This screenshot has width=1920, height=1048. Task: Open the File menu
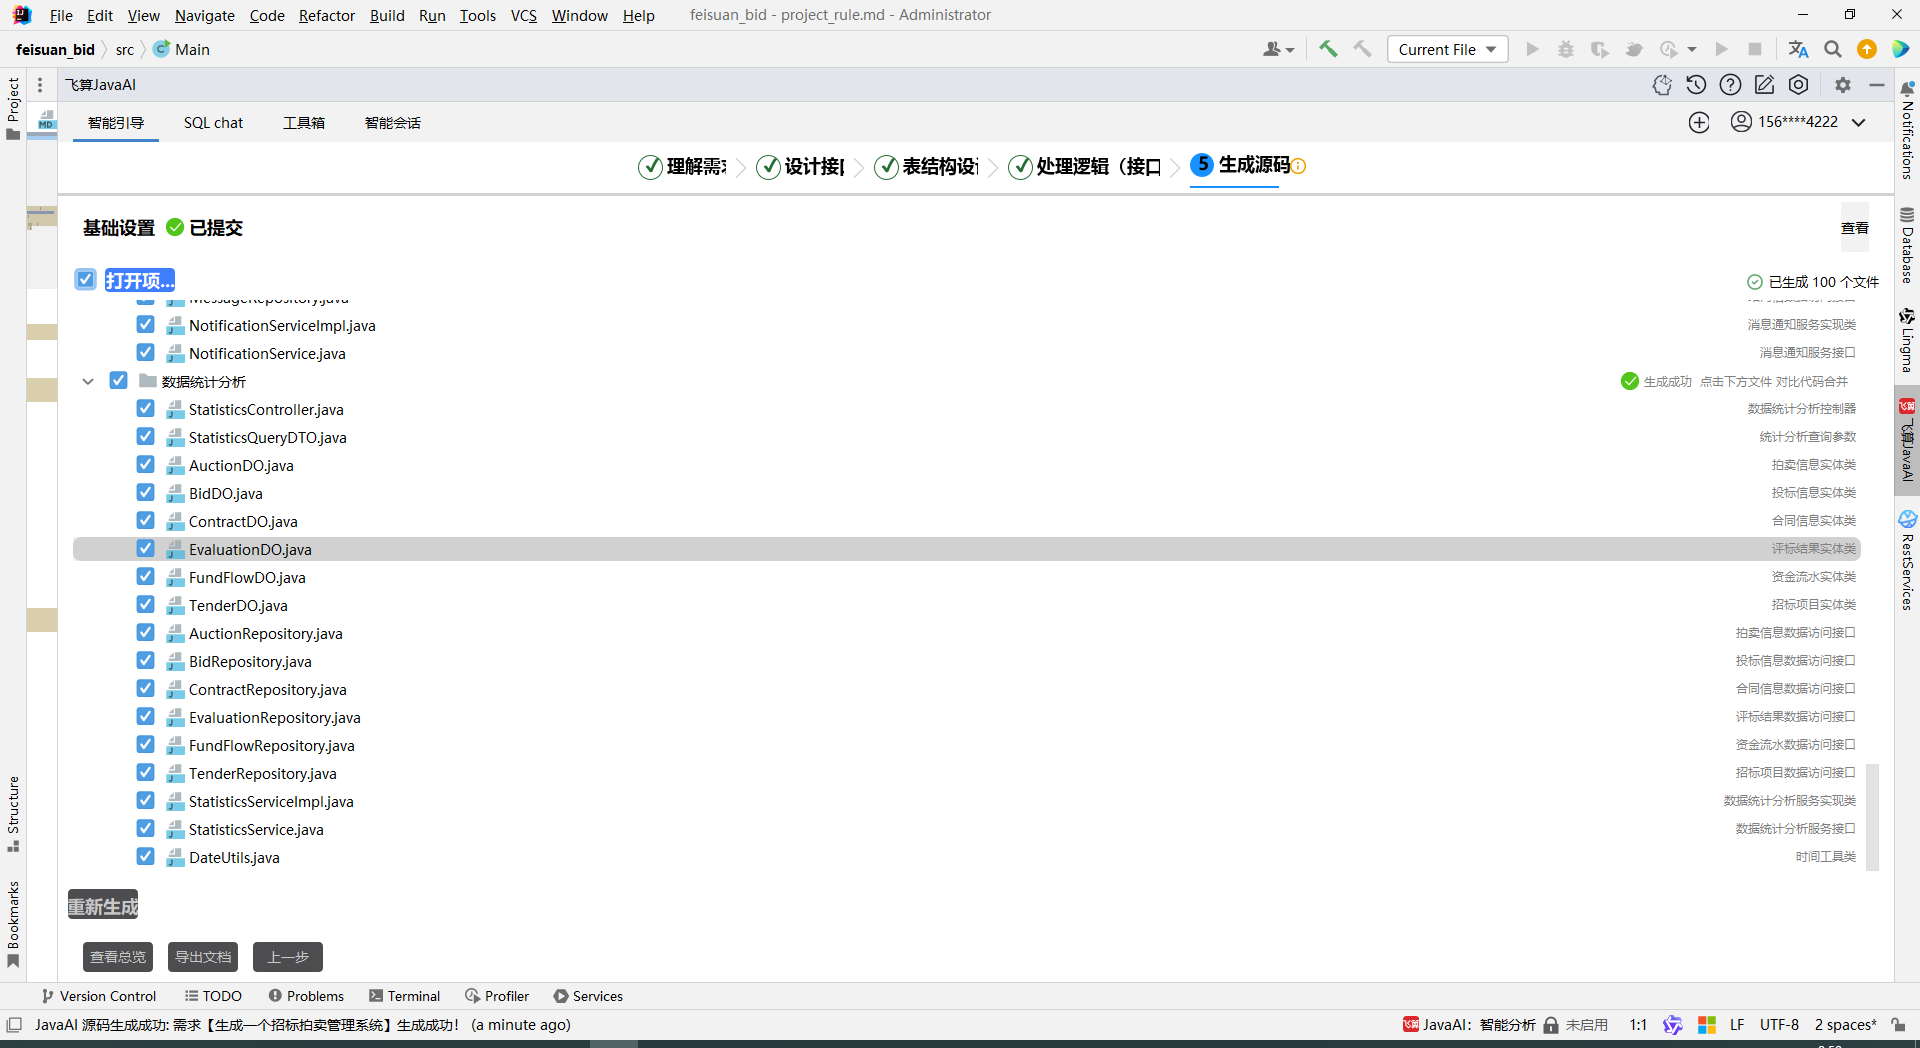61,15
